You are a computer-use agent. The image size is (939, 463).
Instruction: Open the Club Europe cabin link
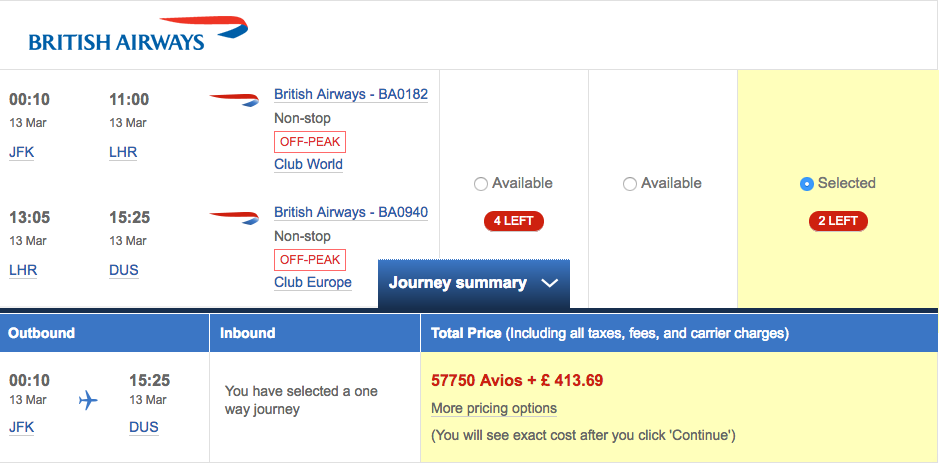click(313, 282)
